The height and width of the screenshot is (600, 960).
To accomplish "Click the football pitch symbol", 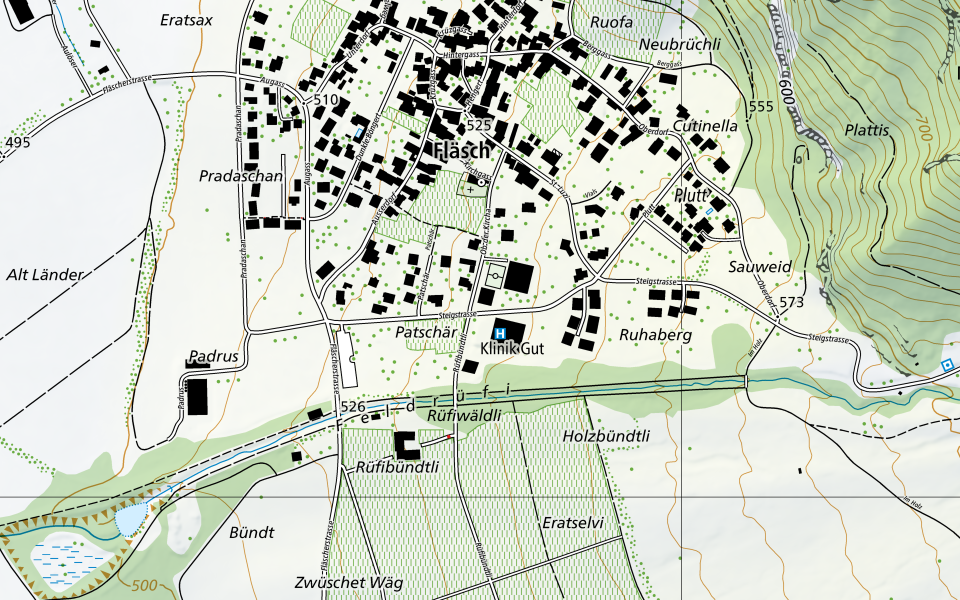I will (x=495, y=277).
